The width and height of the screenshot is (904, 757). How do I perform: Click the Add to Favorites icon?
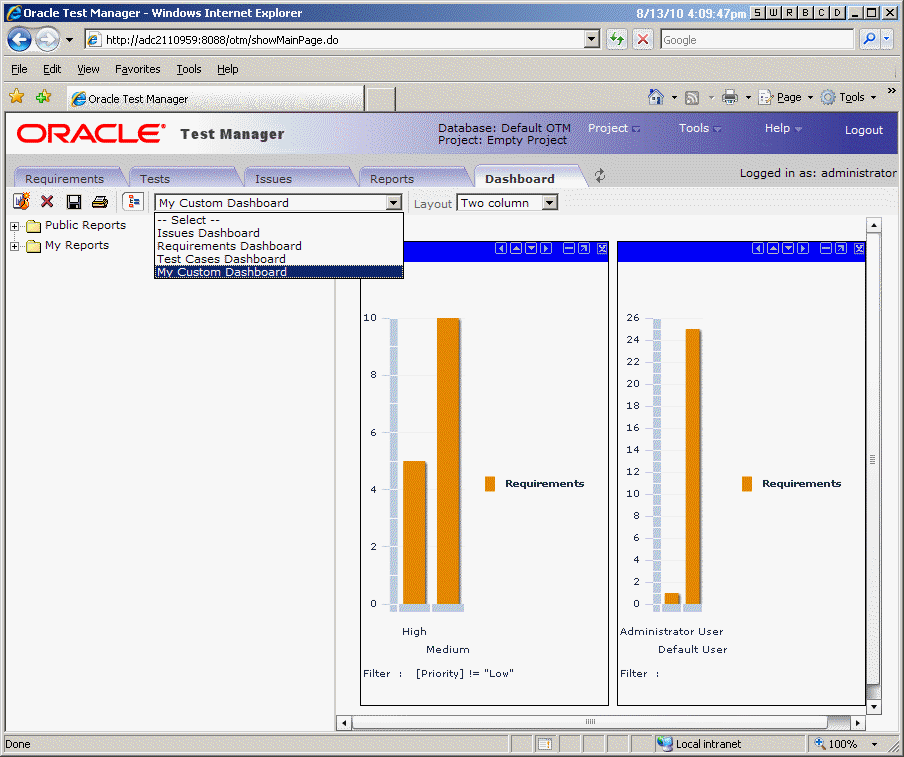[43, 97]
